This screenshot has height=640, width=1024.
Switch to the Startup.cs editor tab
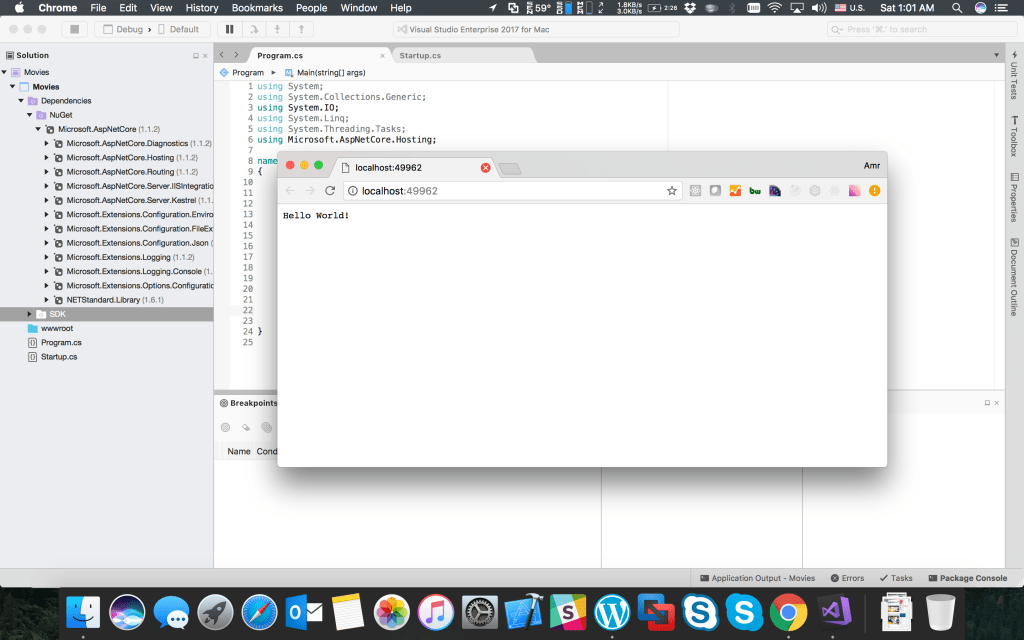(420, 56)
